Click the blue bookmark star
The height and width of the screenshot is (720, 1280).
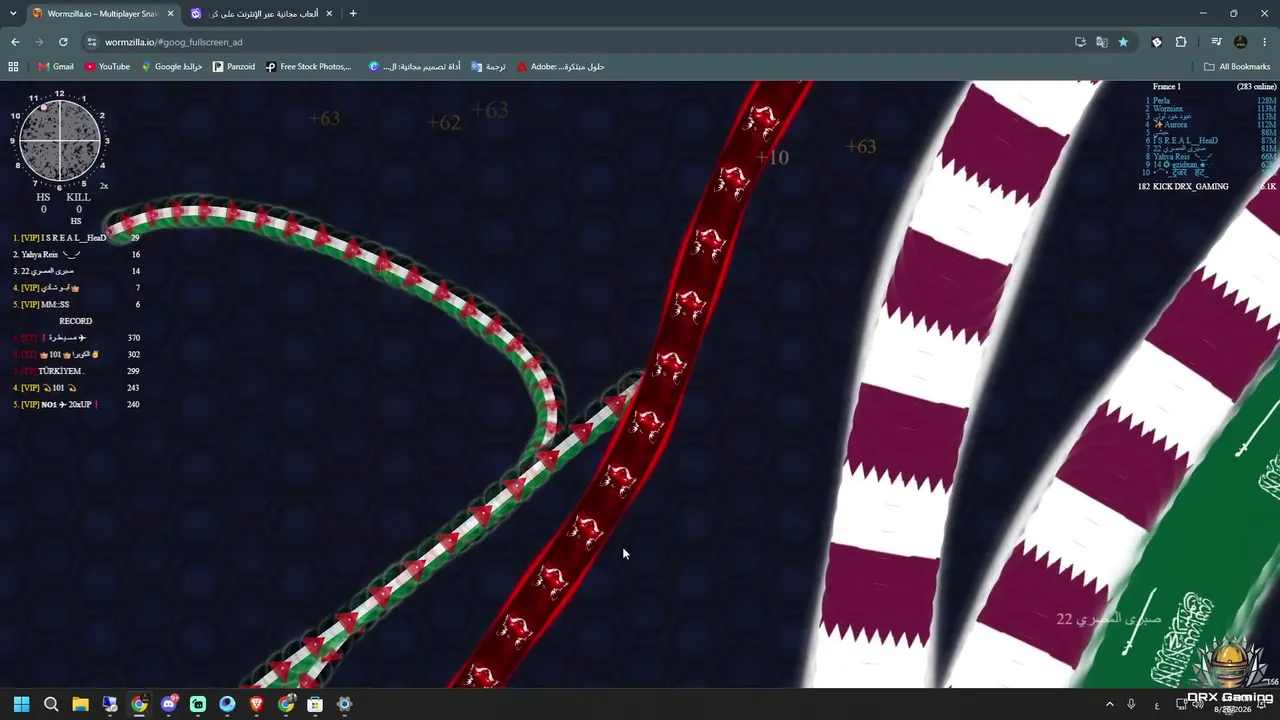coord(1123,42)
